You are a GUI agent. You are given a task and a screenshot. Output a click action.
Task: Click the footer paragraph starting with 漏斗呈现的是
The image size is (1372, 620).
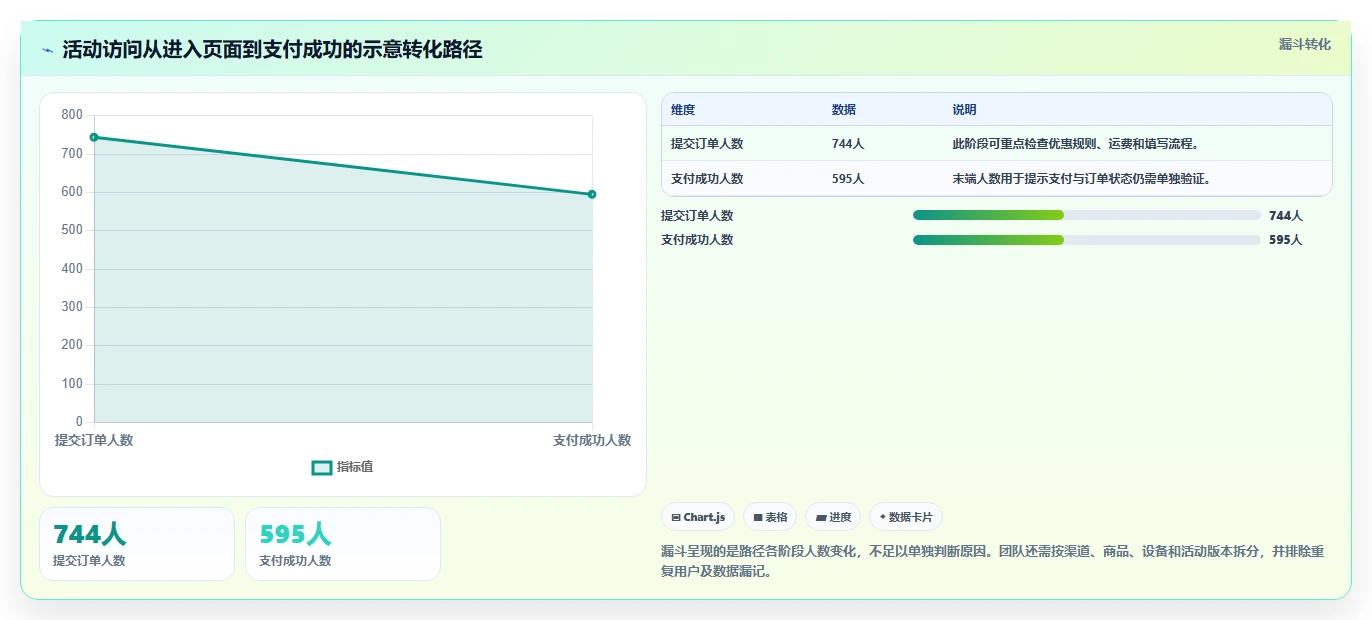992,562
